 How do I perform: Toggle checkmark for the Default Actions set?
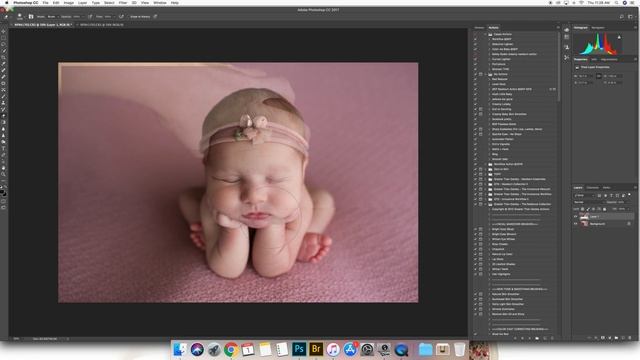point(476,34)
